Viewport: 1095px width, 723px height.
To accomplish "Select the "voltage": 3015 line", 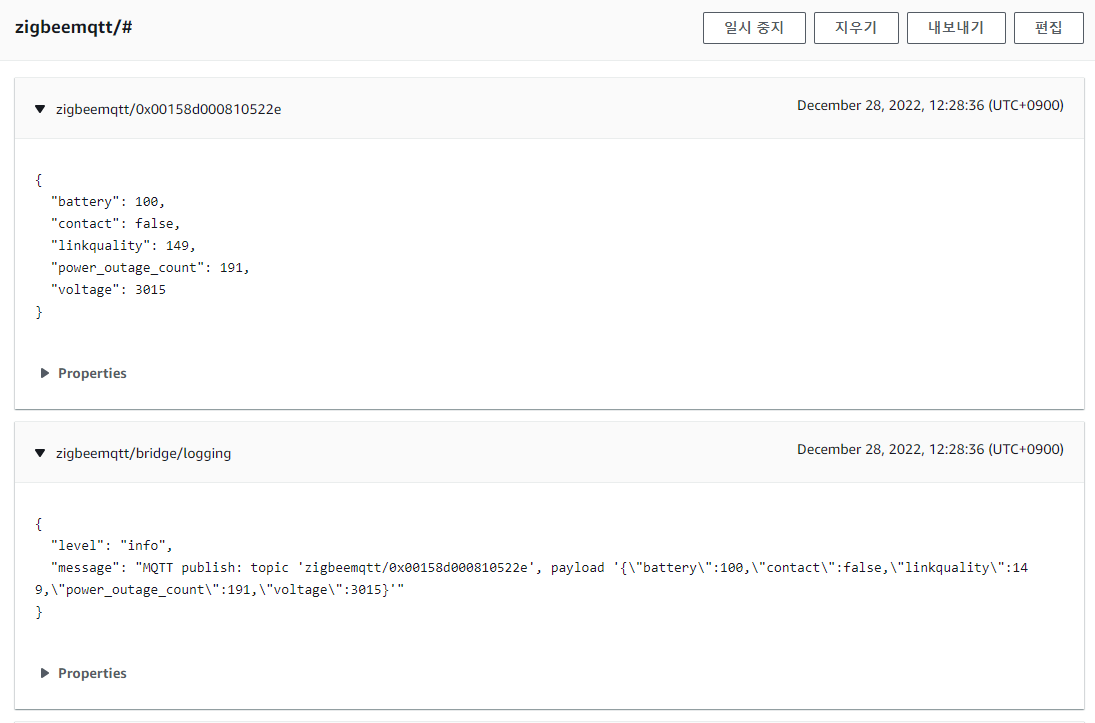I will click(108, 289).
